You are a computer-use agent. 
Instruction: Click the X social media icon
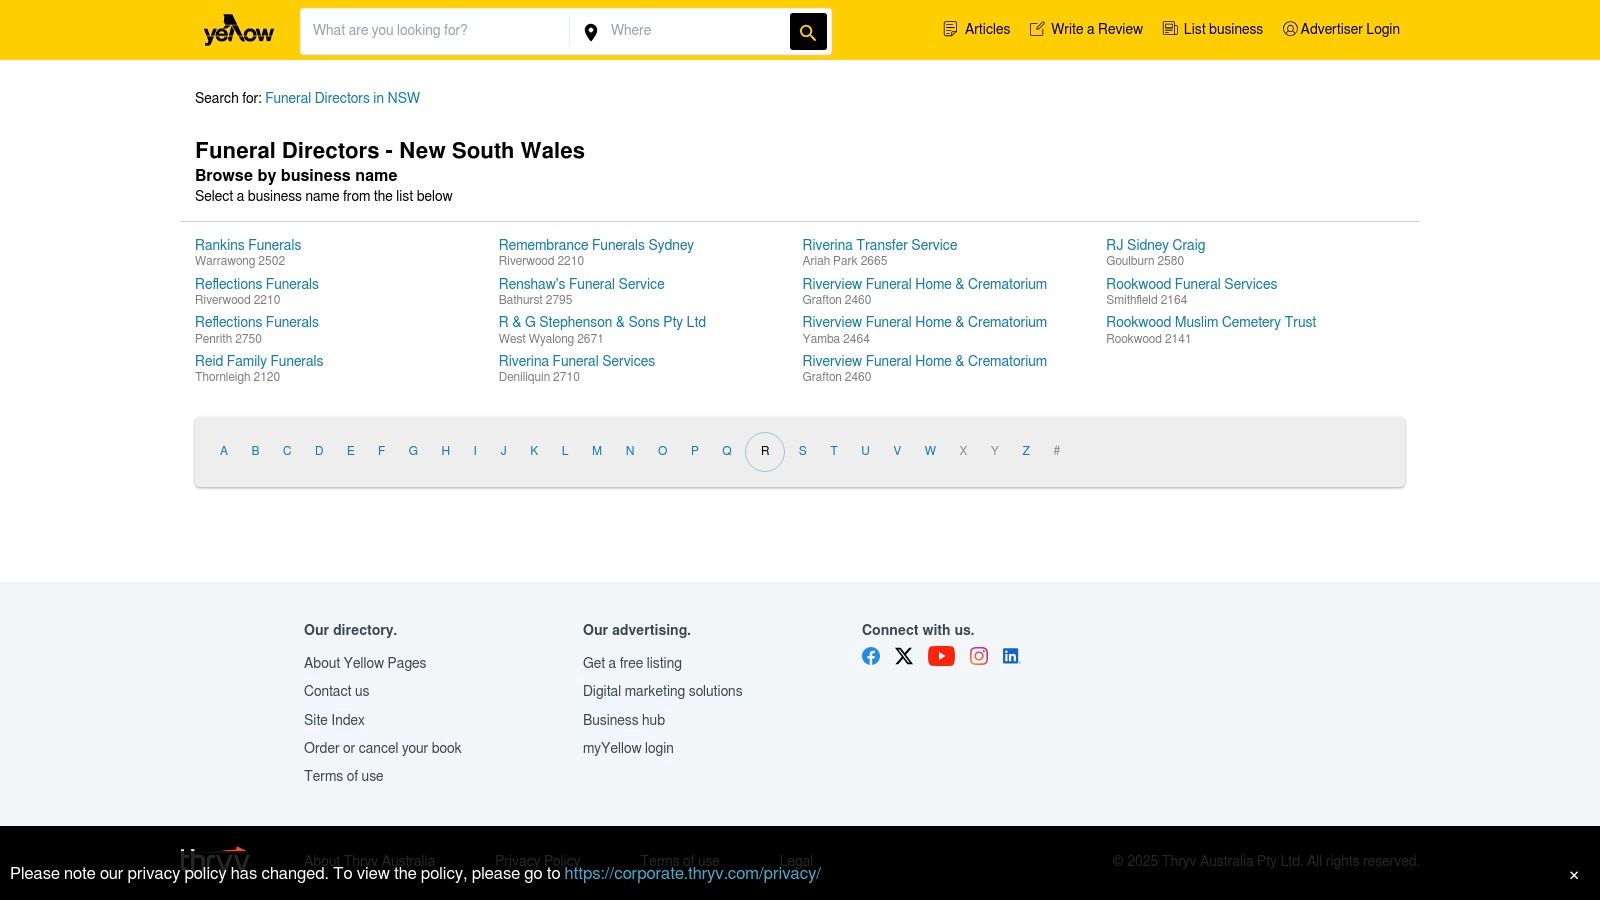[904, 656]
